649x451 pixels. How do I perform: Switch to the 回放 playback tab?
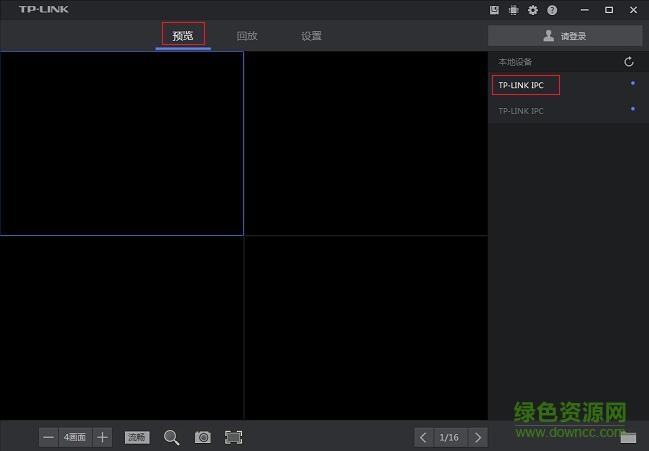[247, 36]
